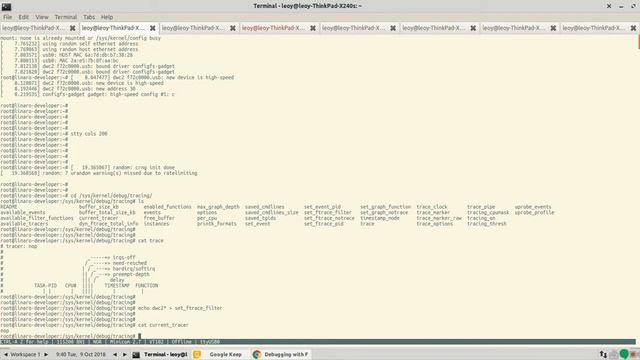Click the green tray icon

pyautogui.click(x=624, y=354)
